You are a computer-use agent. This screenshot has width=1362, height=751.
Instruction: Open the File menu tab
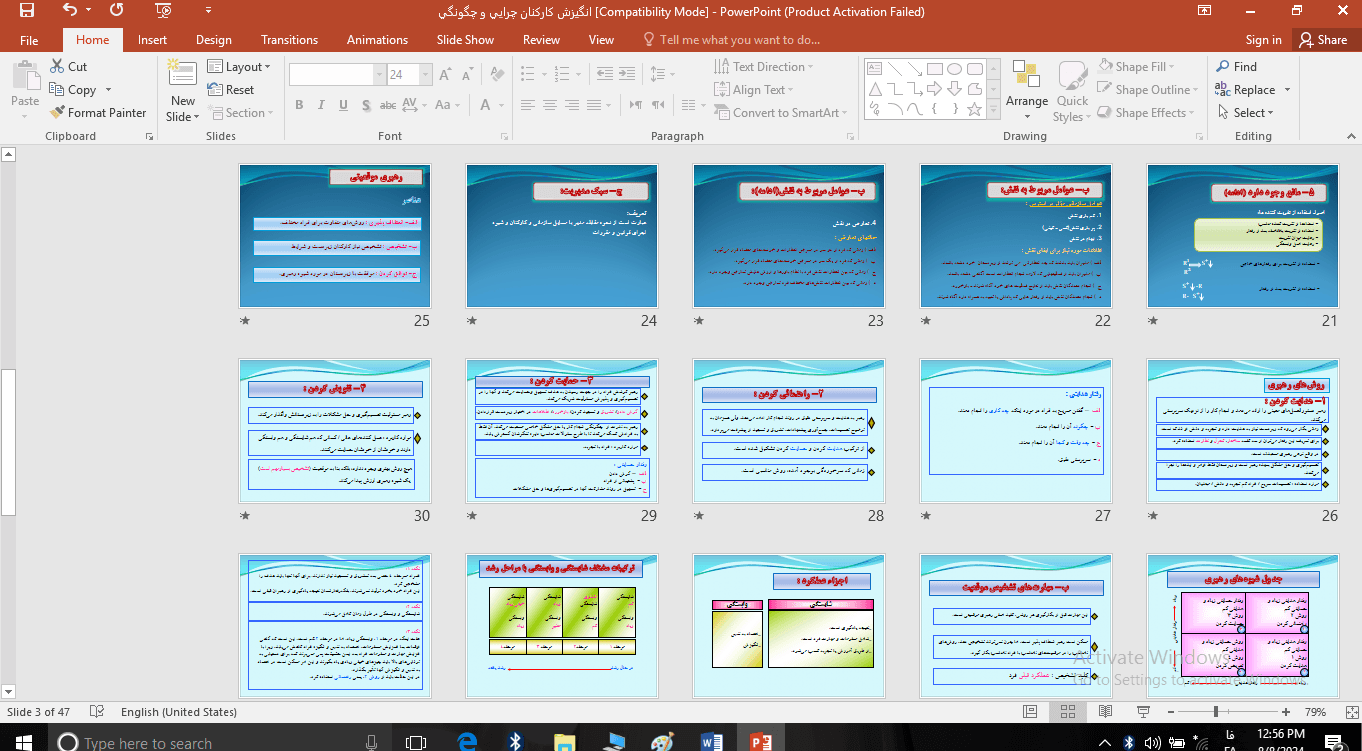29,40
